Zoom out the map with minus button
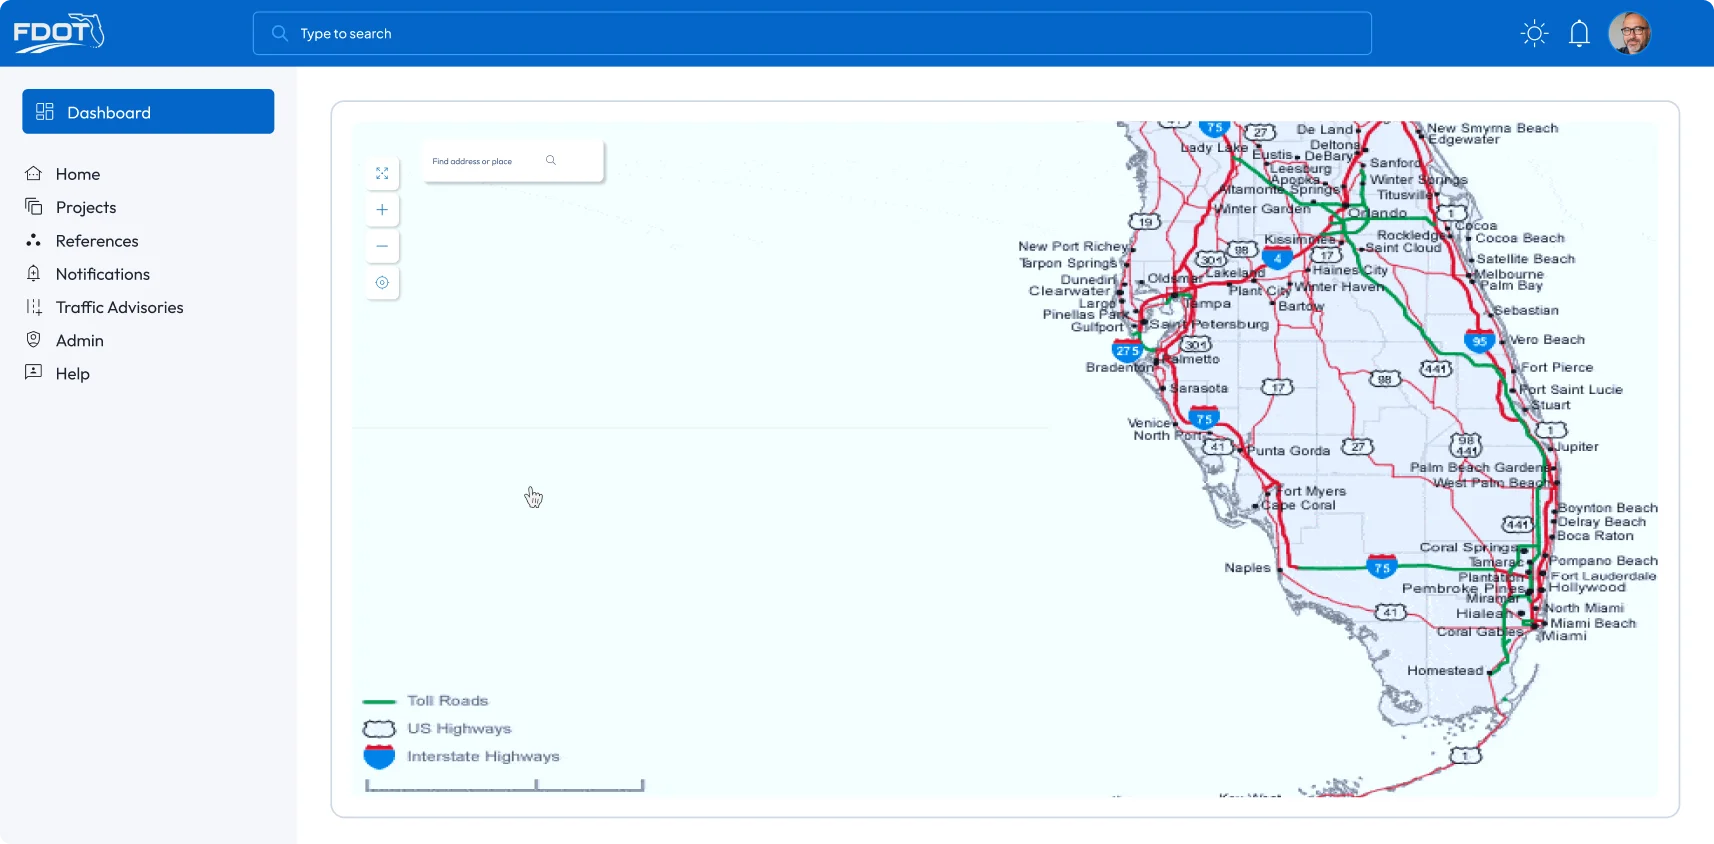This screenshot has height=844, width=1714. pyautogui.click(x=382, y=246)
